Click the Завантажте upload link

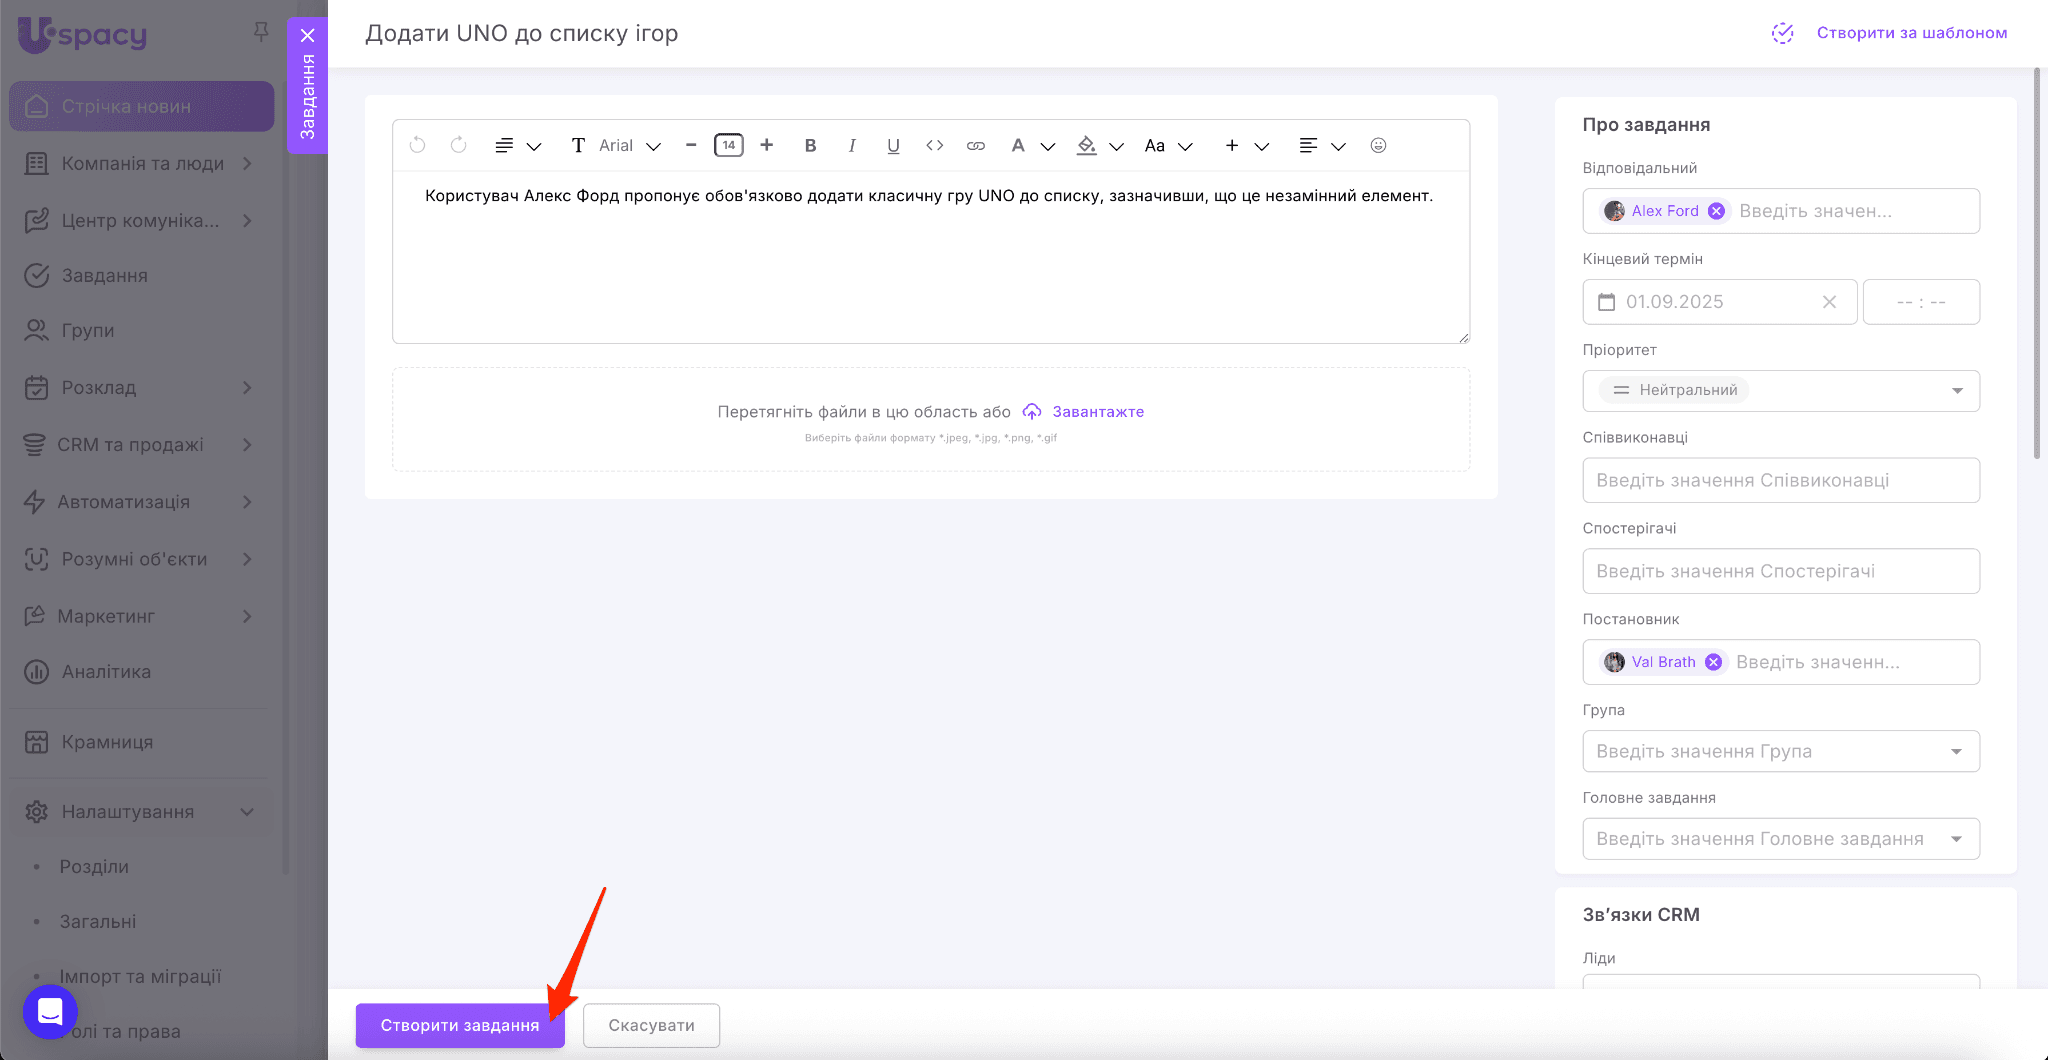(1098, 412)
